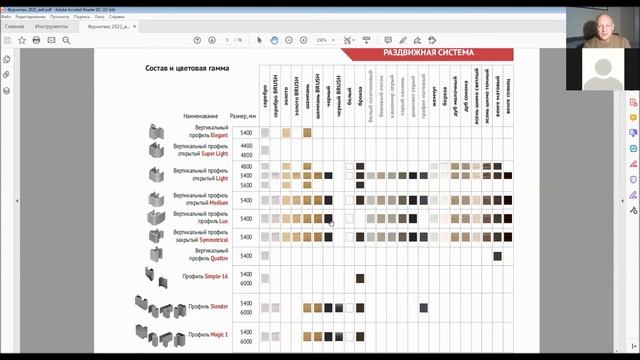Collapse the right tools pane arrow
Image resolution: width=640 pixels, height=360 pixels.
tap(622, 201)
